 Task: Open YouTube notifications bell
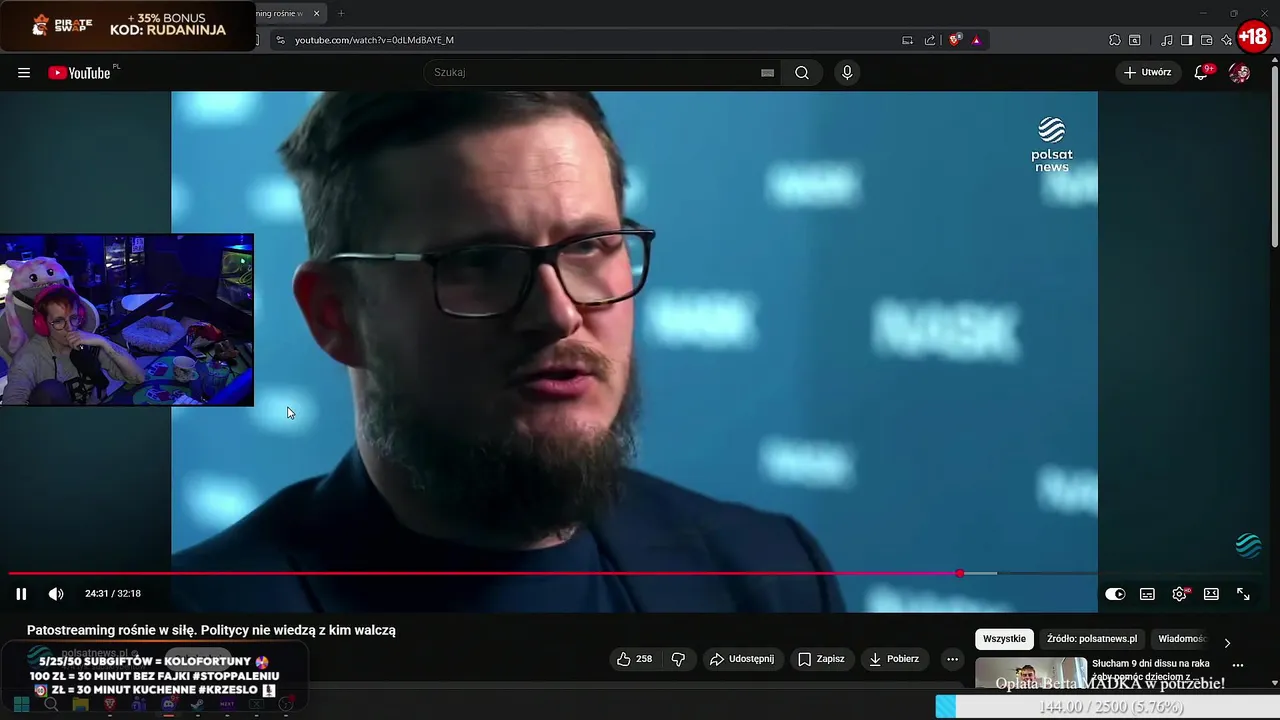pyautogui.click(x=1202, y=72)
